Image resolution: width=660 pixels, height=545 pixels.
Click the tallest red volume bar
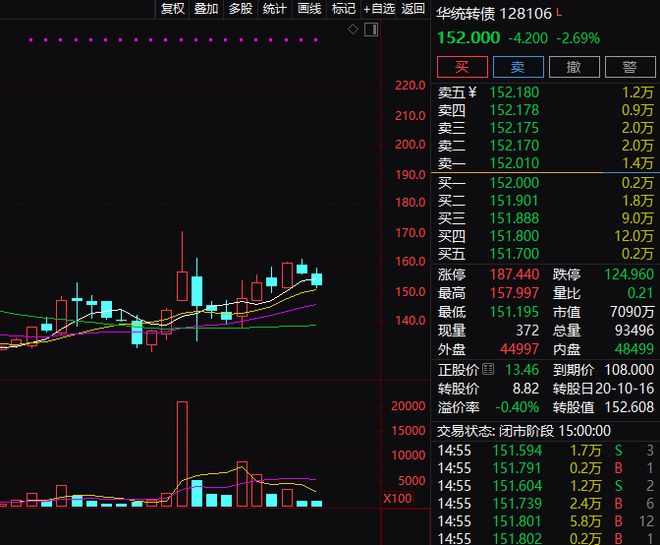point(182,454)
